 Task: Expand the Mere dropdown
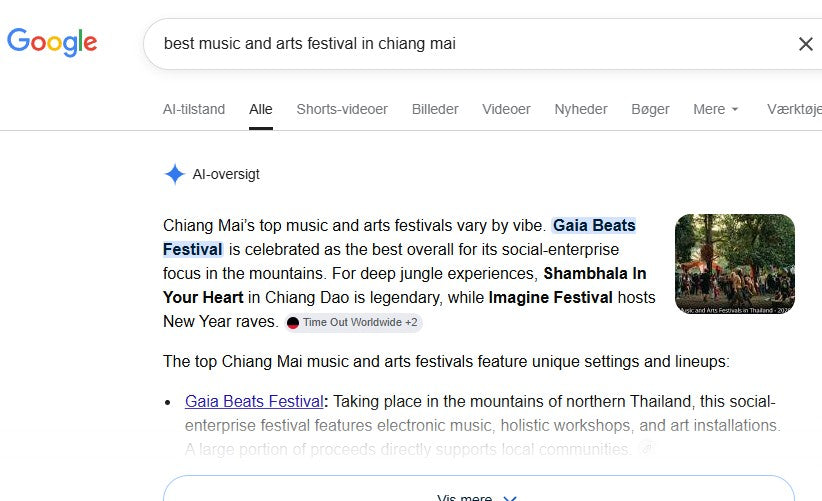[x=715, y=109]
